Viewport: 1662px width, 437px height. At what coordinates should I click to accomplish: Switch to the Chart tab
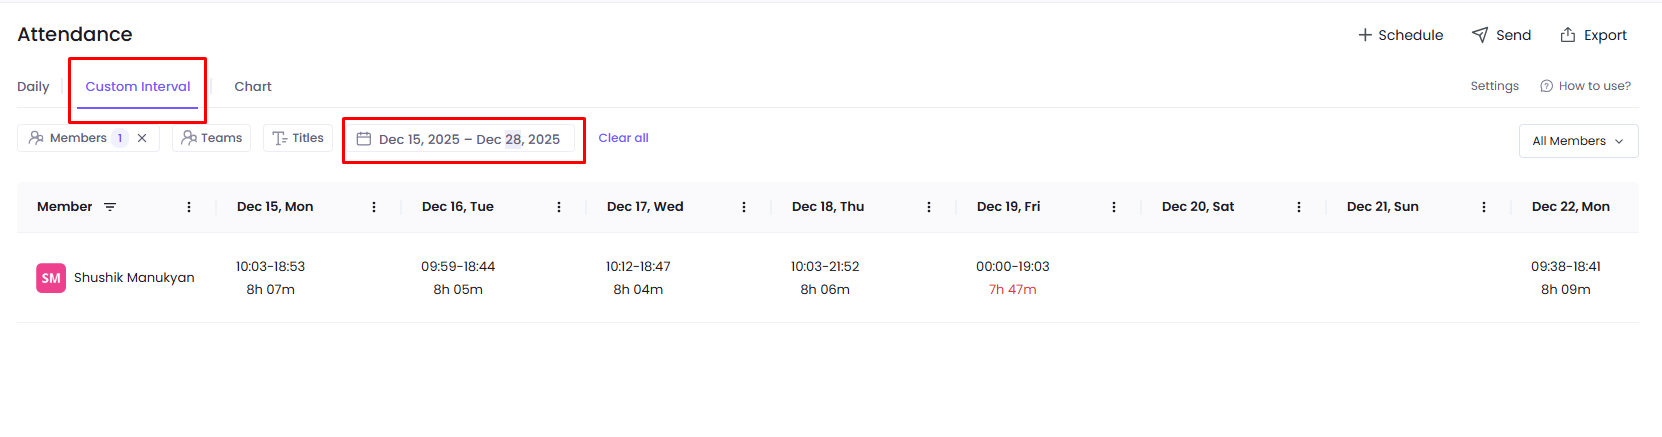[x=253, y=87]
